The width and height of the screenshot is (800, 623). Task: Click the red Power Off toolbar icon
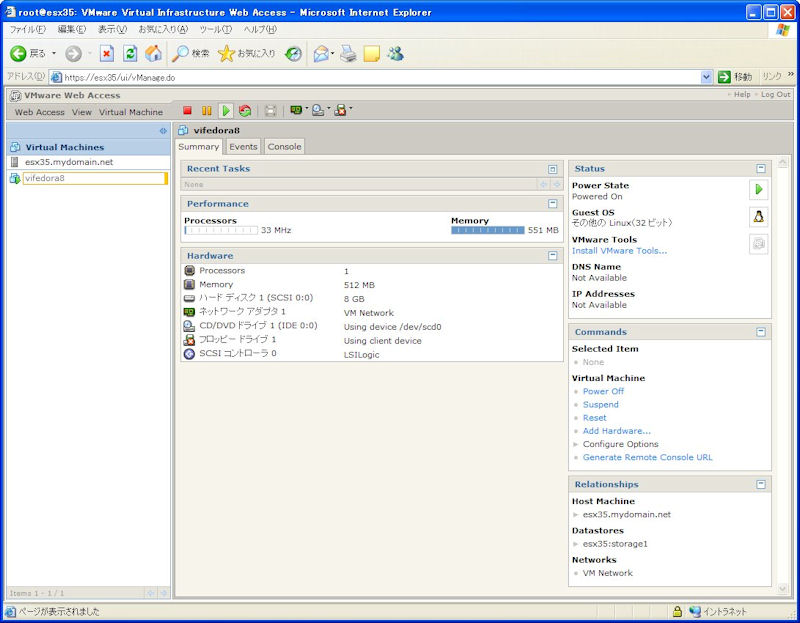click(x=187, y=110)
